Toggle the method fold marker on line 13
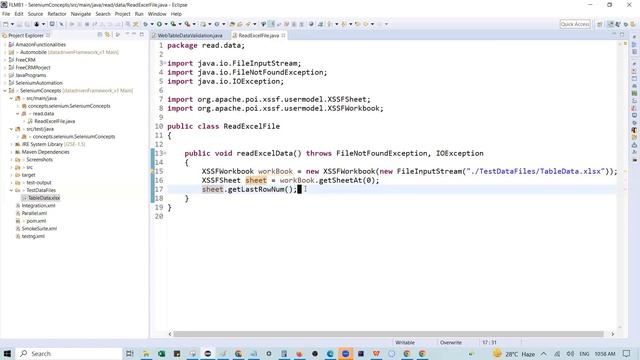 coord(165,153)
